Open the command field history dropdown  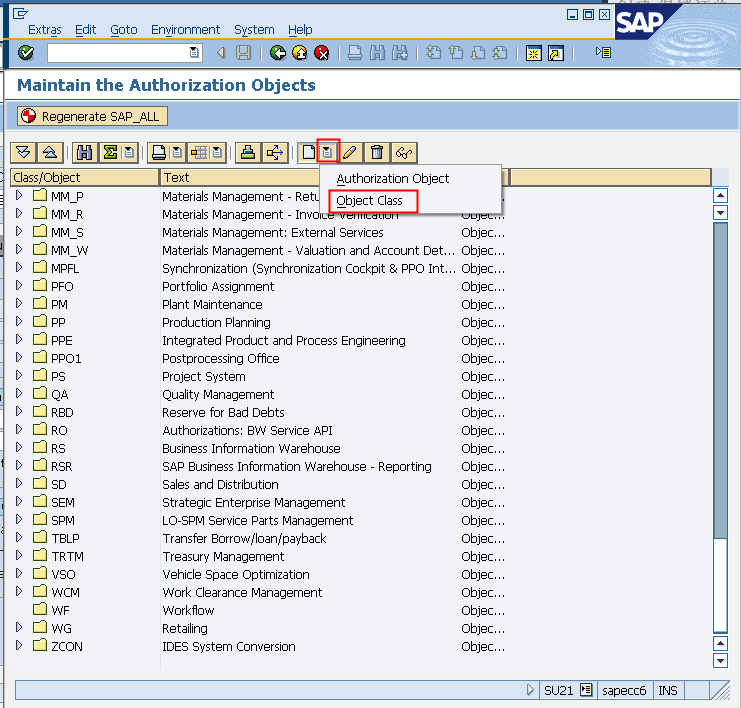(194, 52)
